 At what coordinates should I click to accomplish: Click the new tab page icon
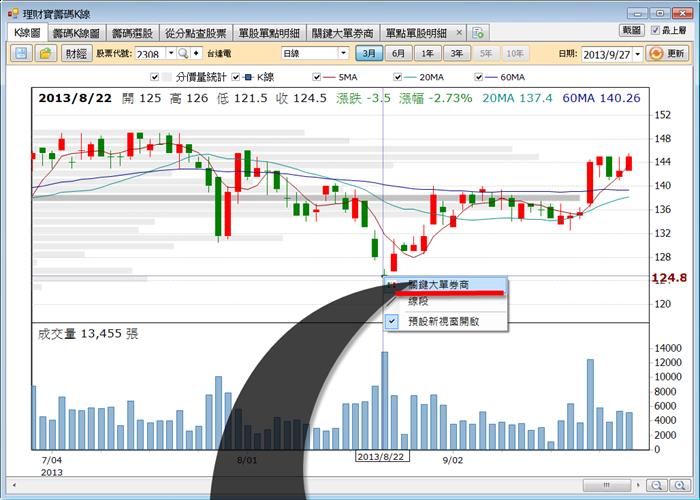pos(478,33)
